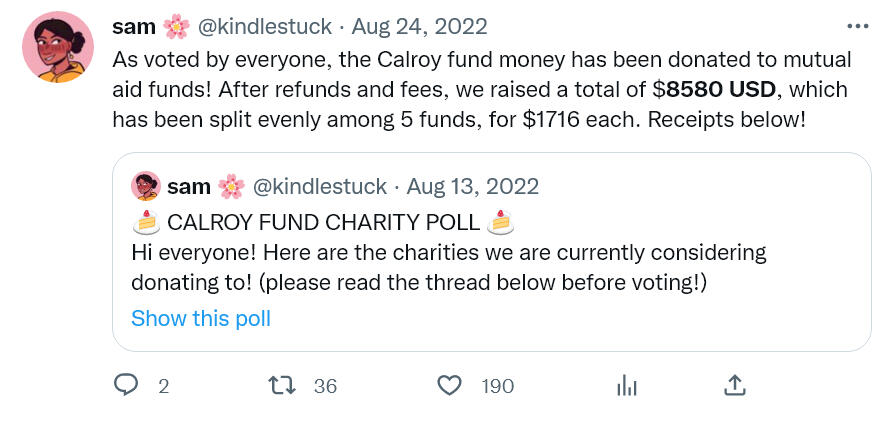This screenshot has height=427, width=894.
Task: Open the @kindlestuck handle in main tweet
Action: [265, 26]
